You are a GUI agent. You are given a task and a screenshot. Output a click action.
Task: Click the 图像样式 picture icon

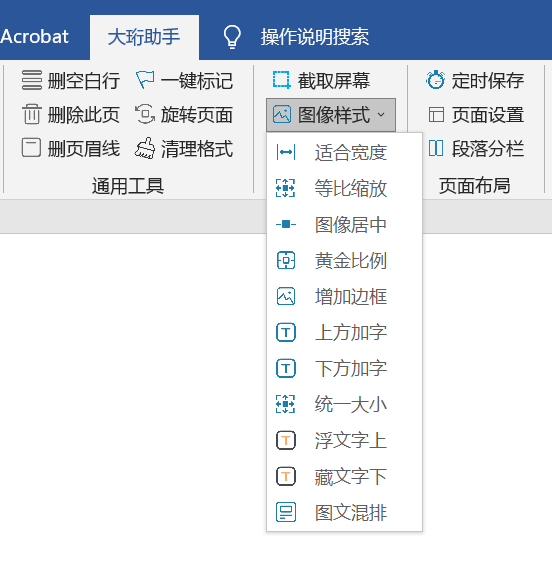pos(282,115)
